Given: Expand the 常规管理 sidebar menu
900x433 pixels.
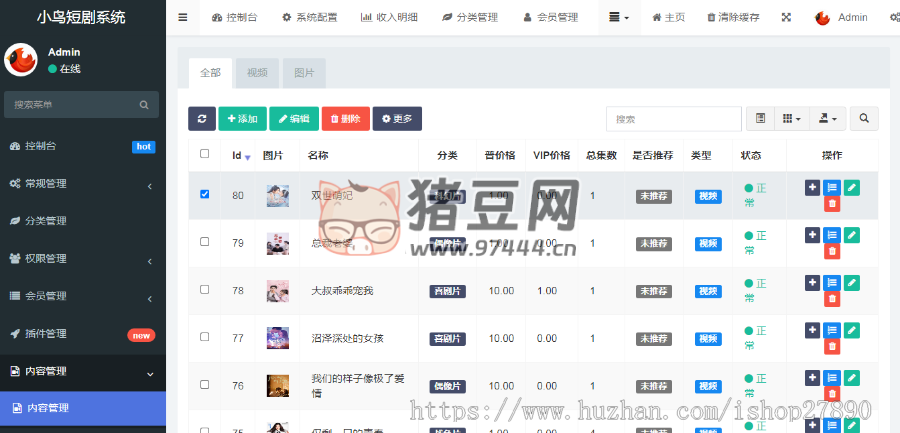Looking at the screenshot, I should pos(83,184).
